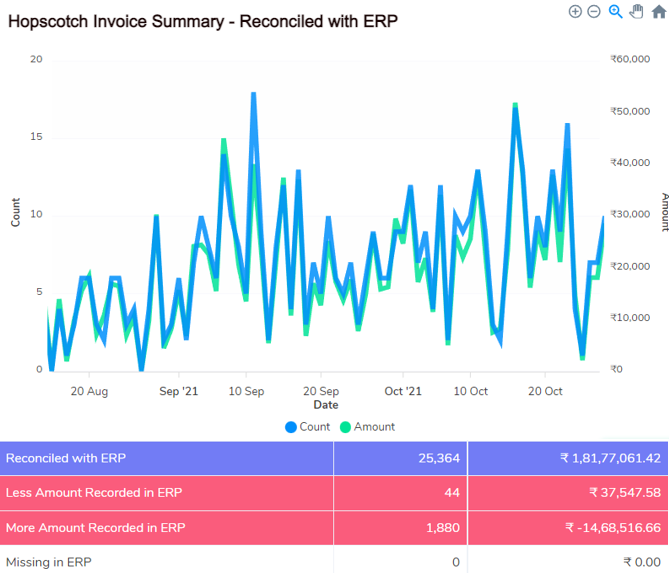
Task: Click the Oct '21 date axis label
Action: 403,391
